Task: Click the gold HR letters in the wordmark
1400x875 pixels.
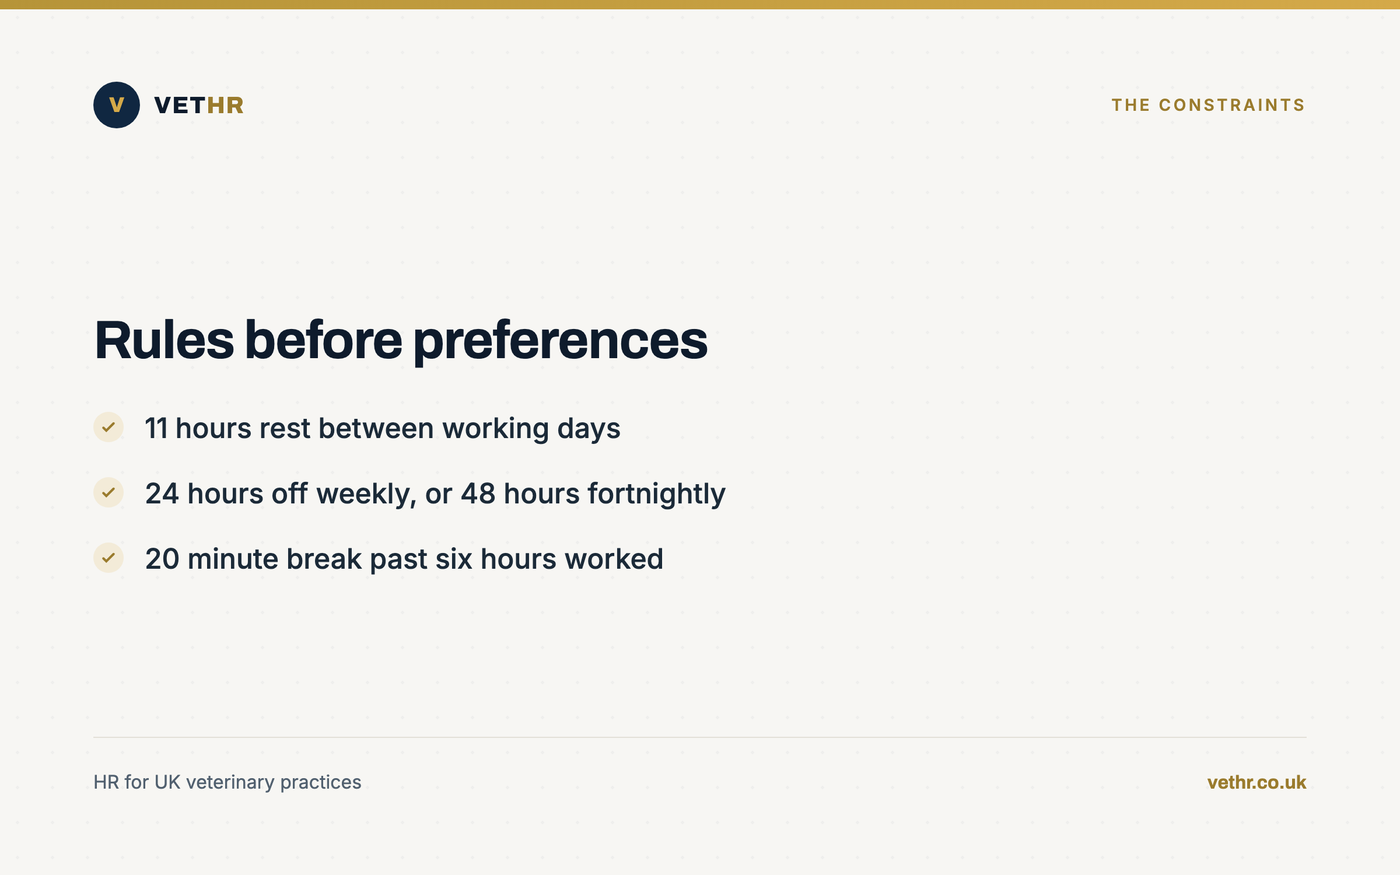Action: click(x=225, y=105)
